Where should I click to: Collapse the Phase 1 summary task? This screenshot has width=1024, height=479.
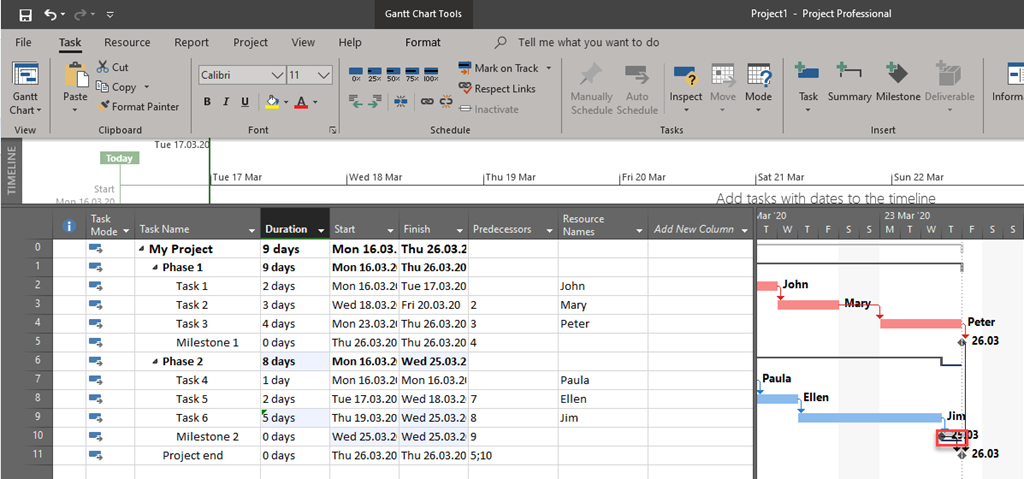(154, 268)
